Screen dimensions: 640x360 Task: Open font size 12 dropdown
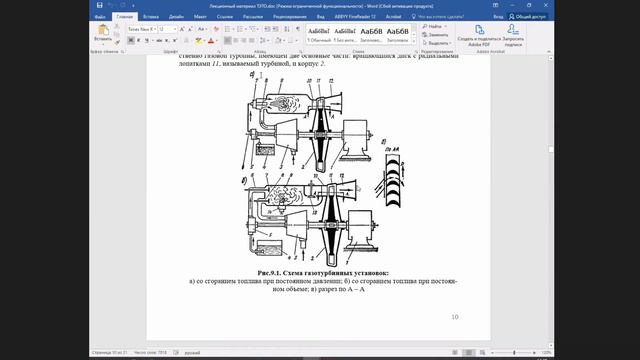[x=175, y=29]
